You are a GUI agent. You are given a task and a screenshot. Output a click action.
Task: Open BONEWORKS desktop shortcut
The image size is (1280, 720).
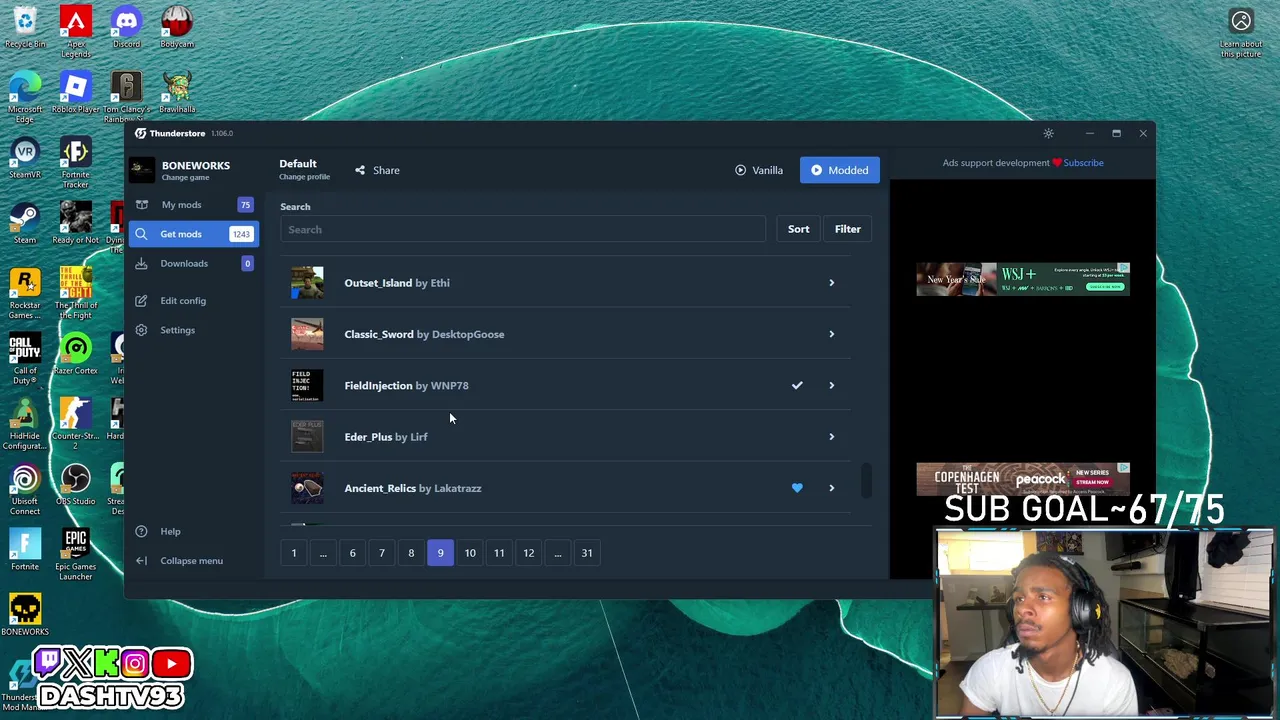coord(25,614)
